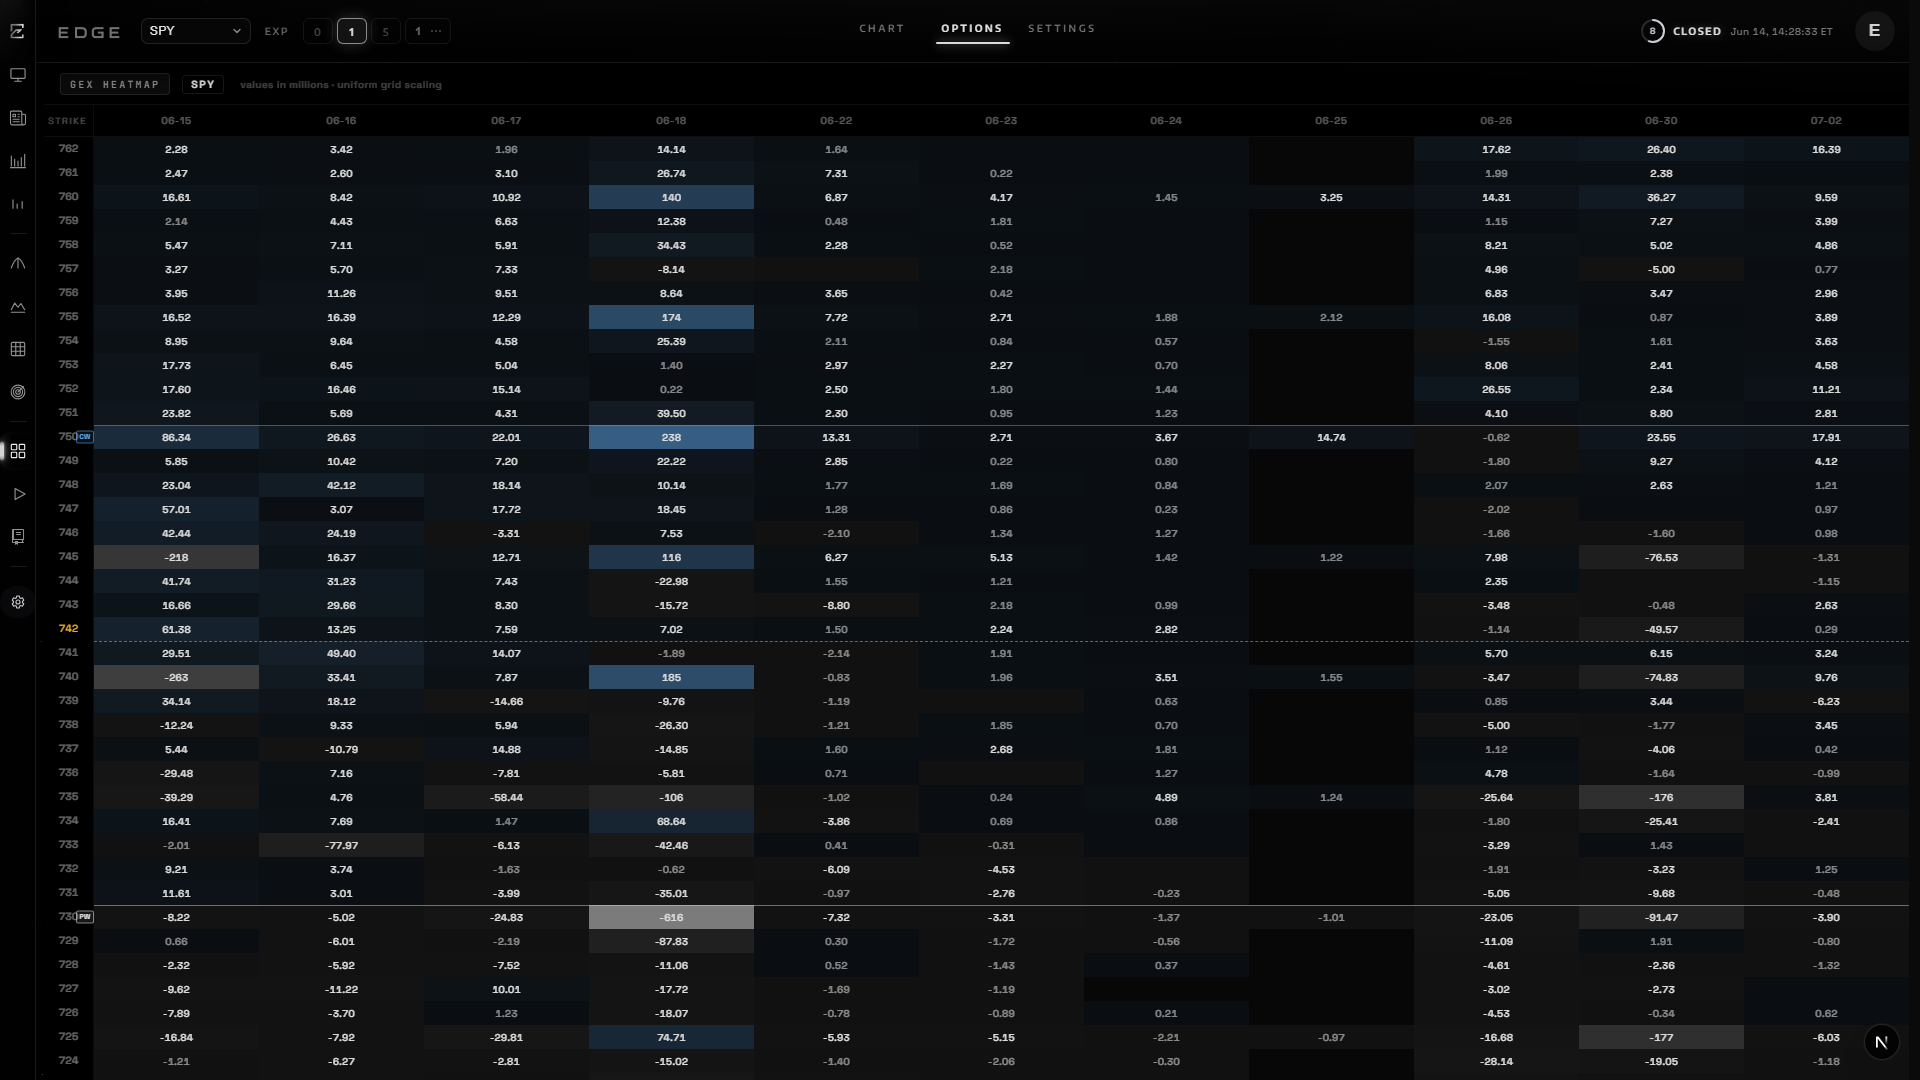Select expiration filter 0

point(318,32)
